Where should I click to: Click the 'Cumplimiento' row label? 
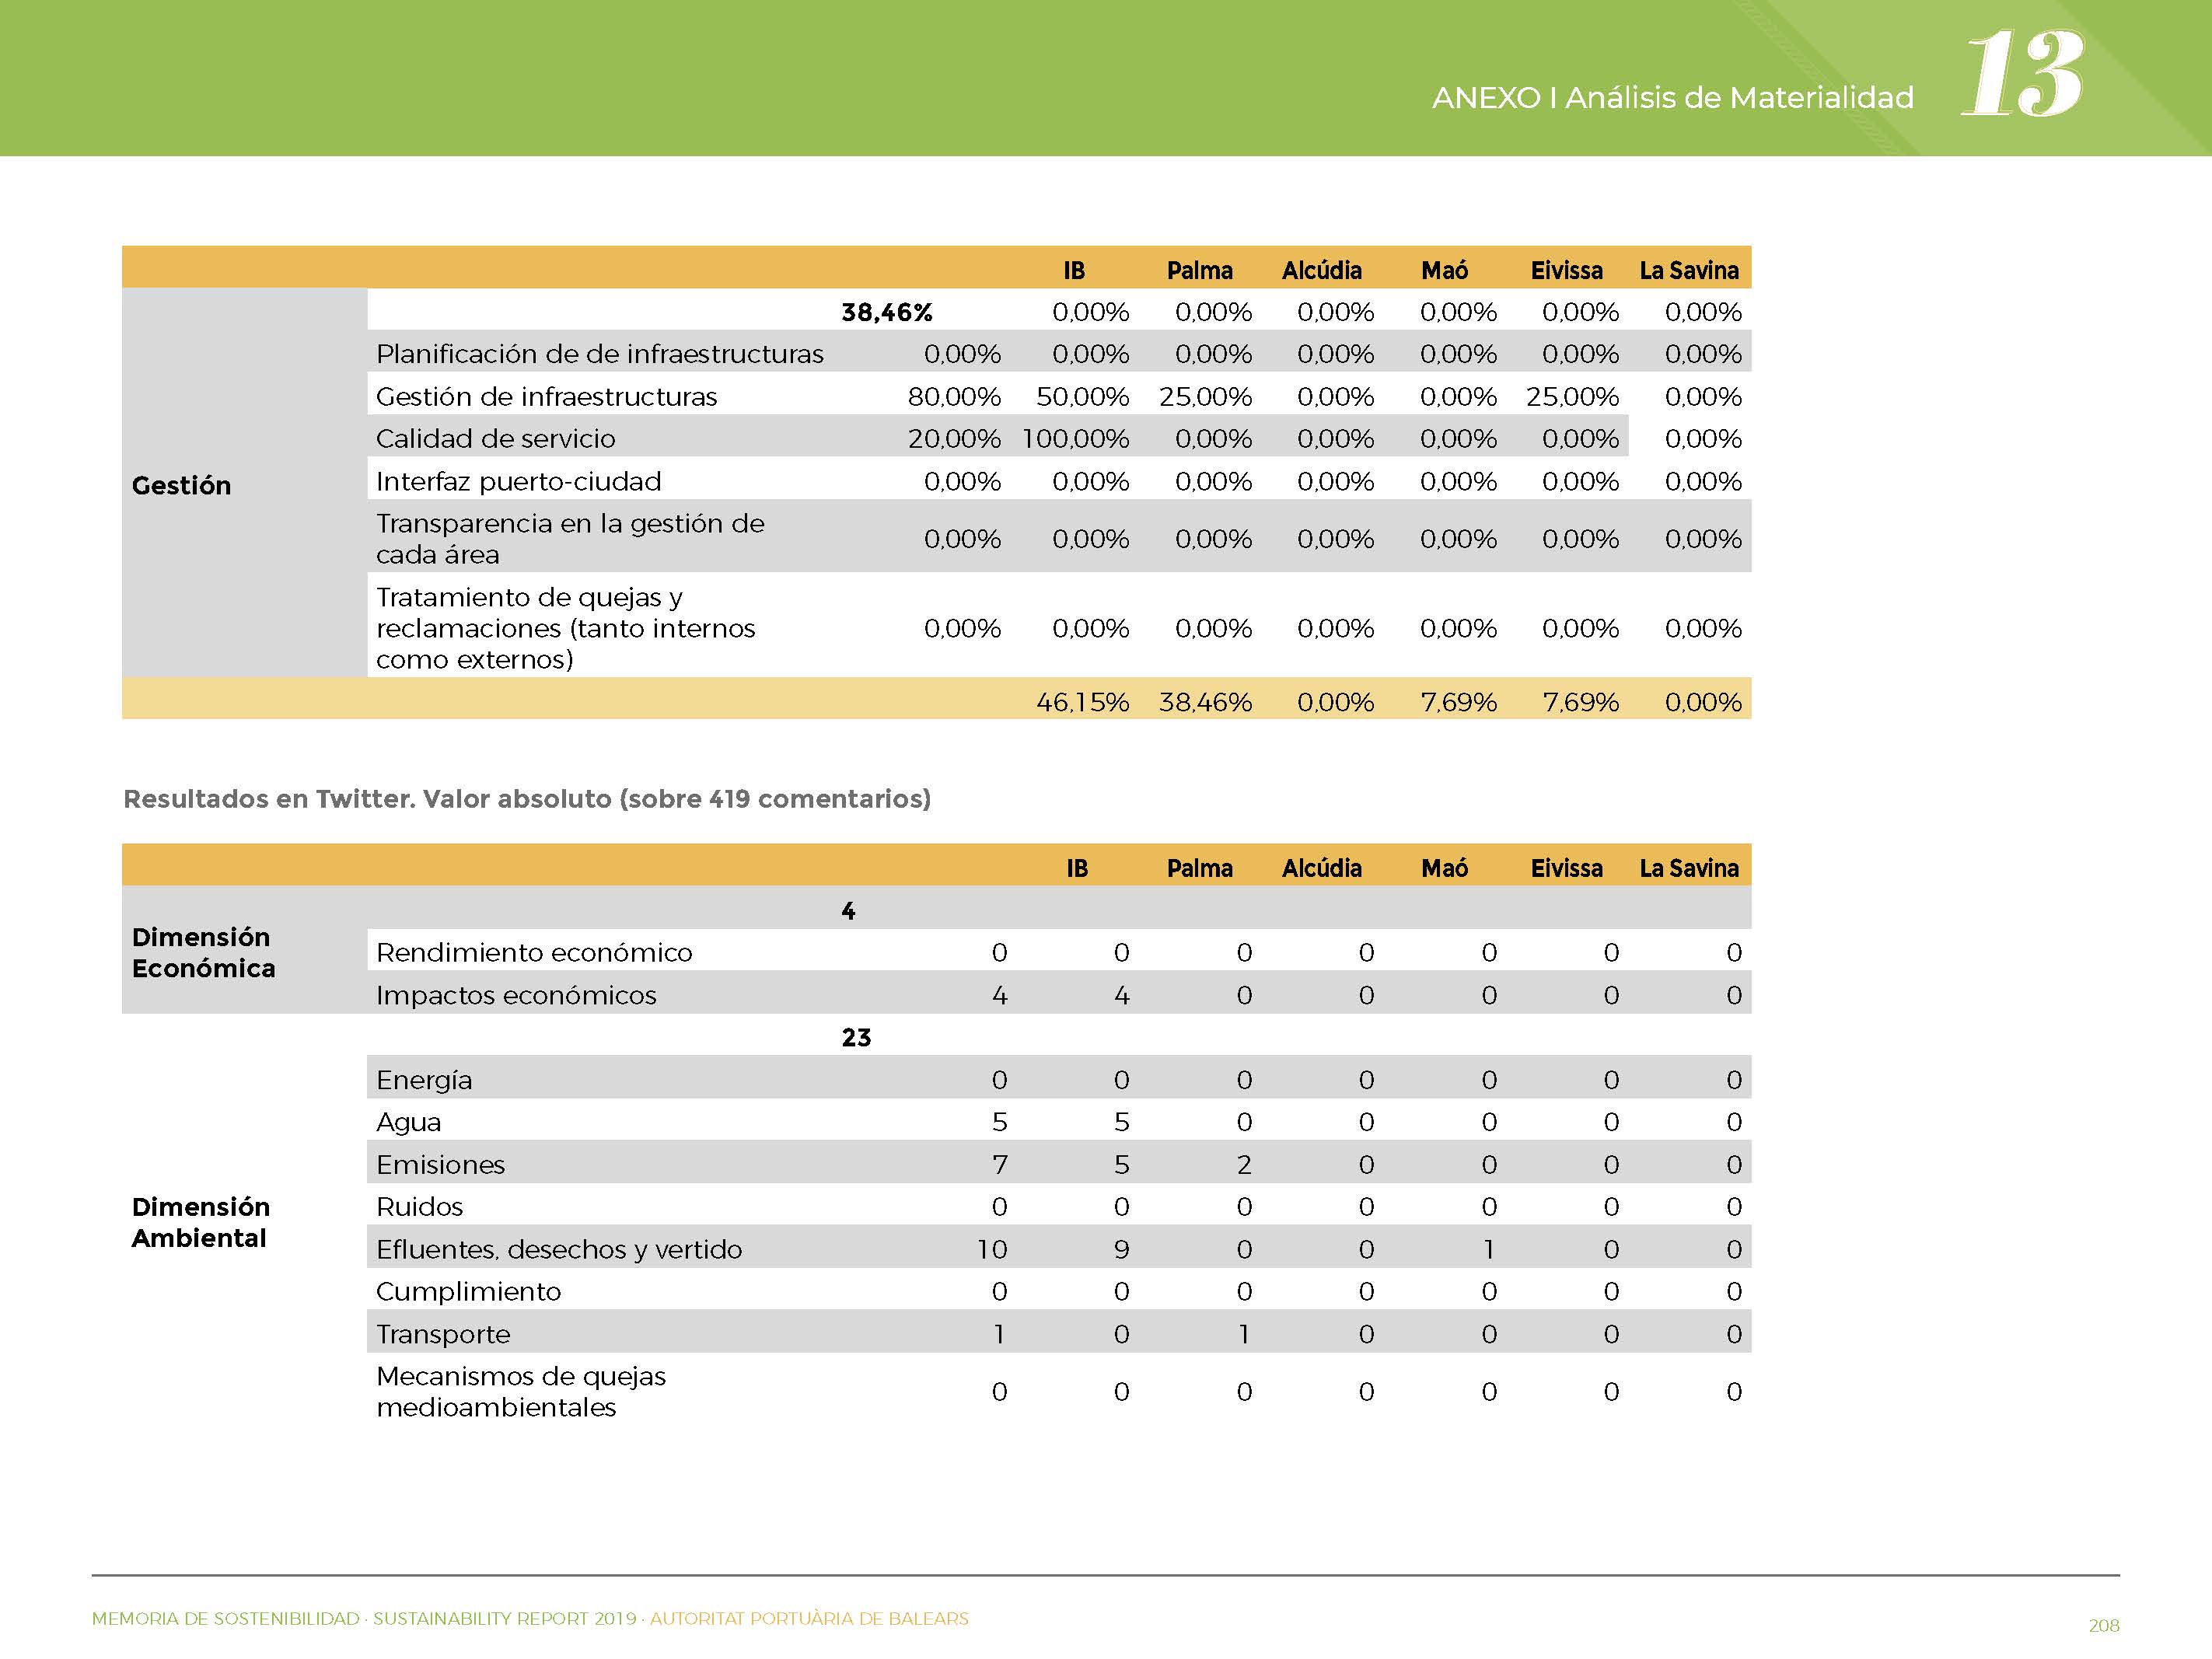tap(468, 1292)
